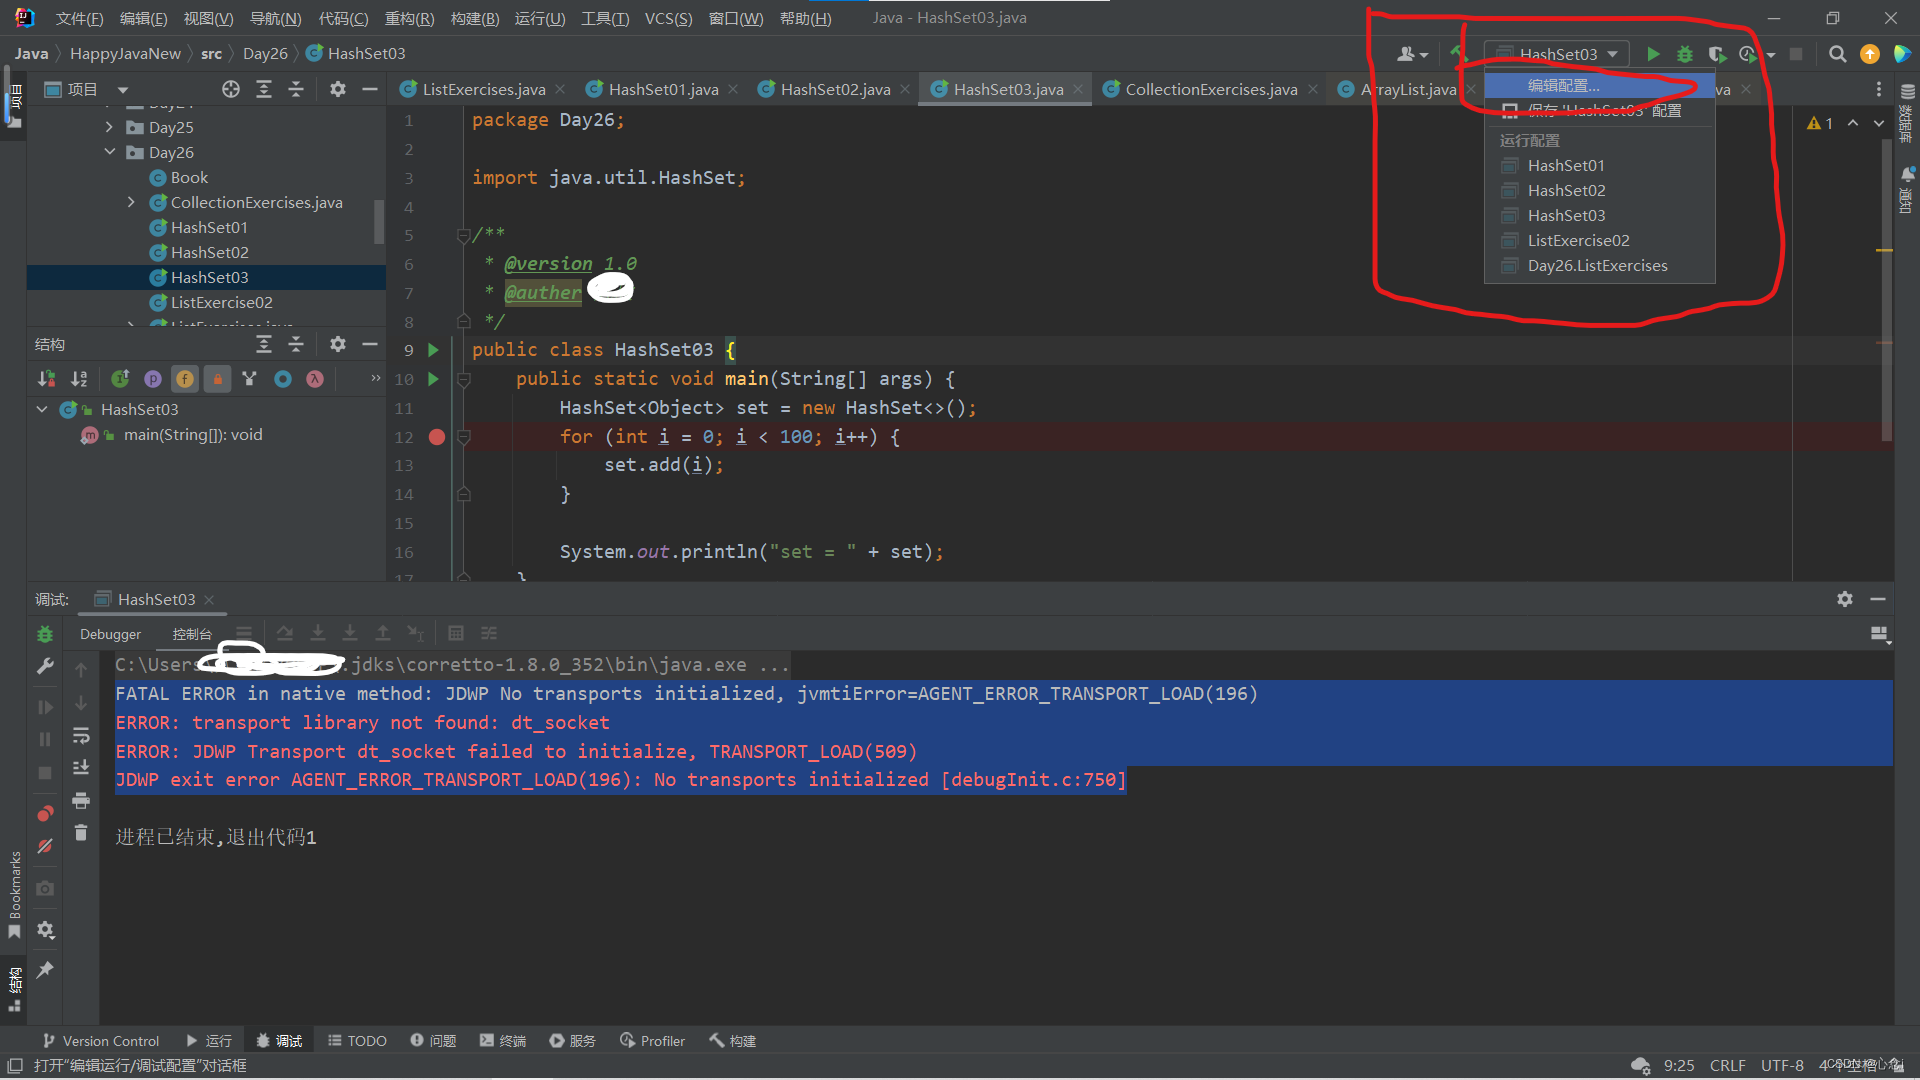
Task: Open the Debugger tab
Action: tap(110, 634)
